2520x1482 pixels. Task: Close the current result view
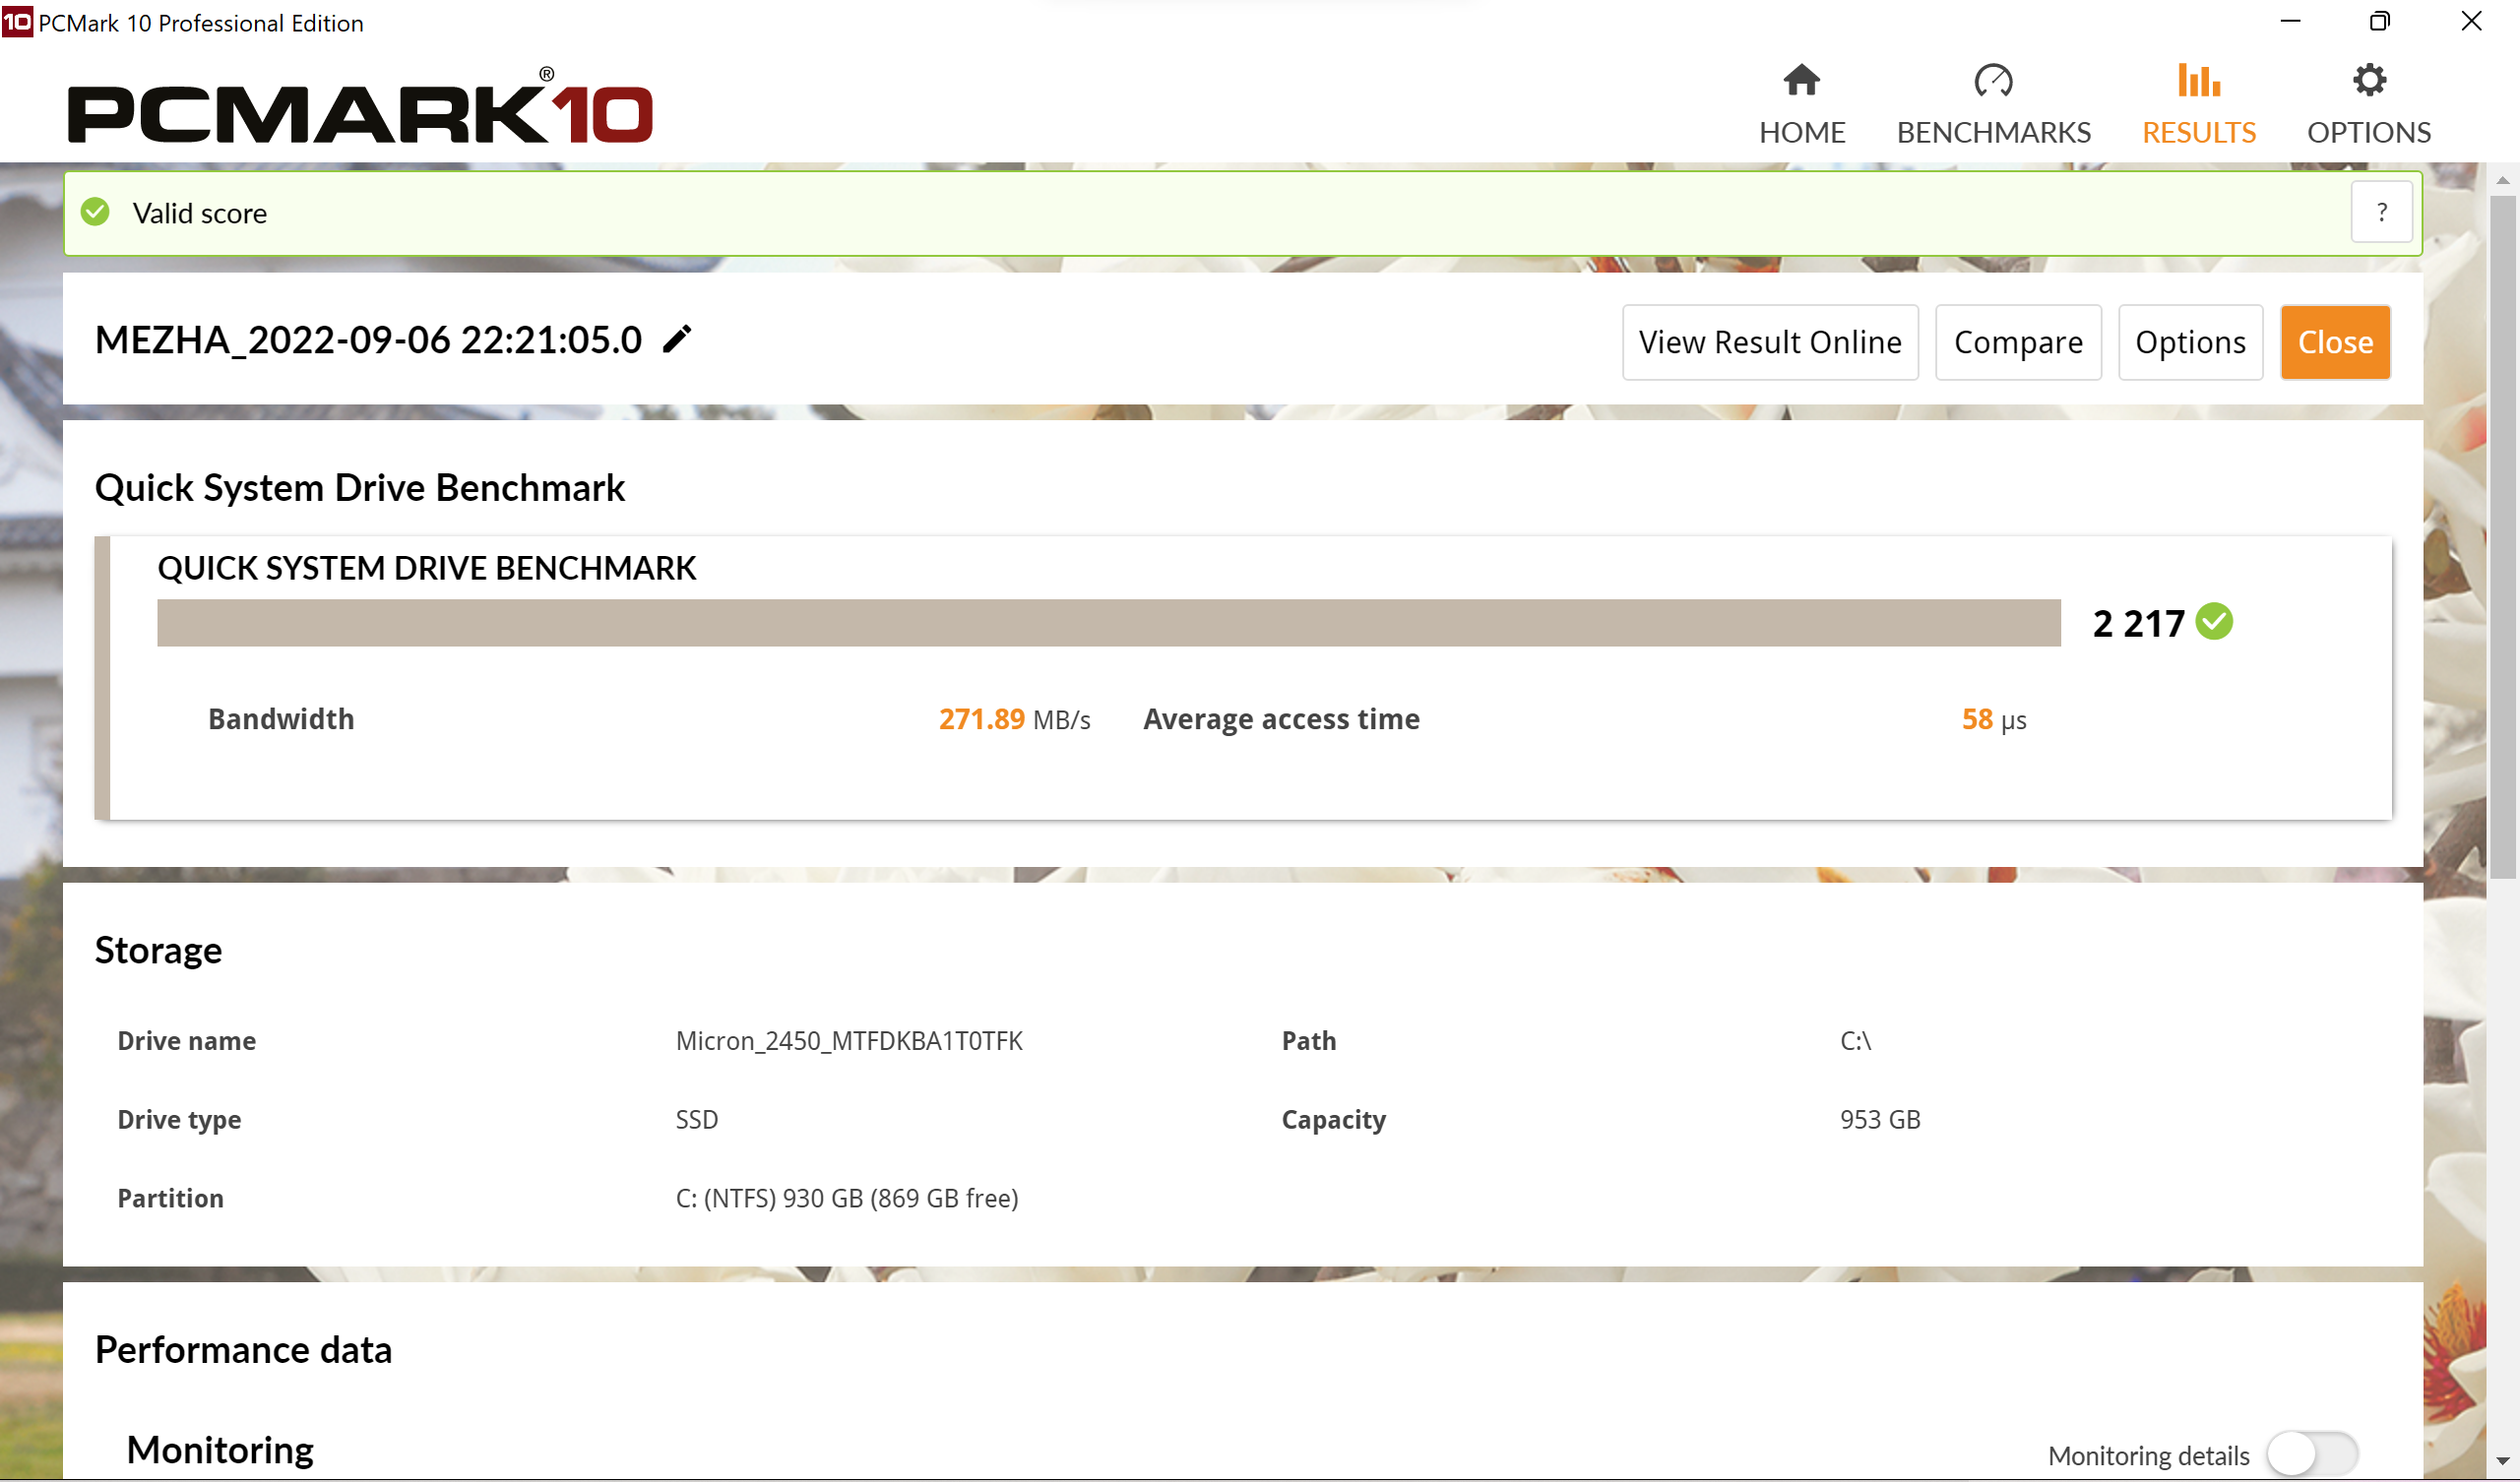tap(2335, 342)
